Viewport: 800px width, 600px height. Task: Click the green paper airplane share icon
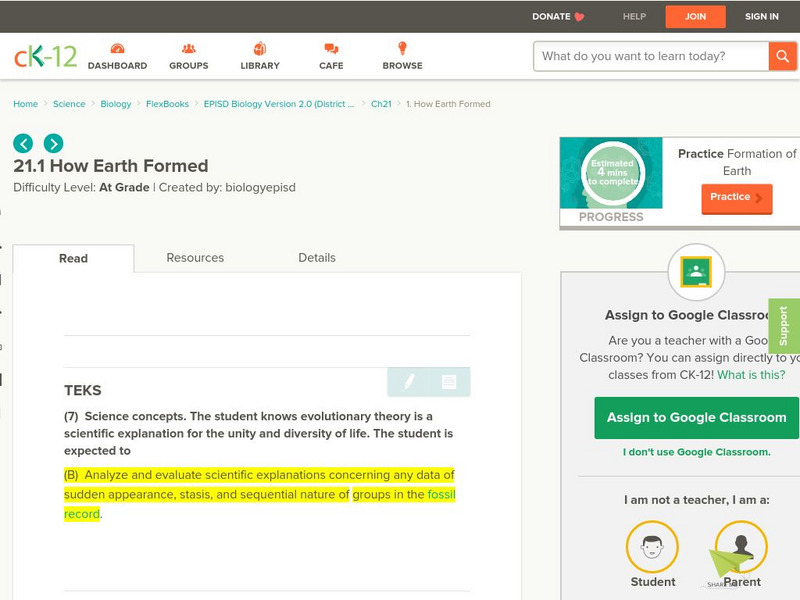tap(730, 565)
